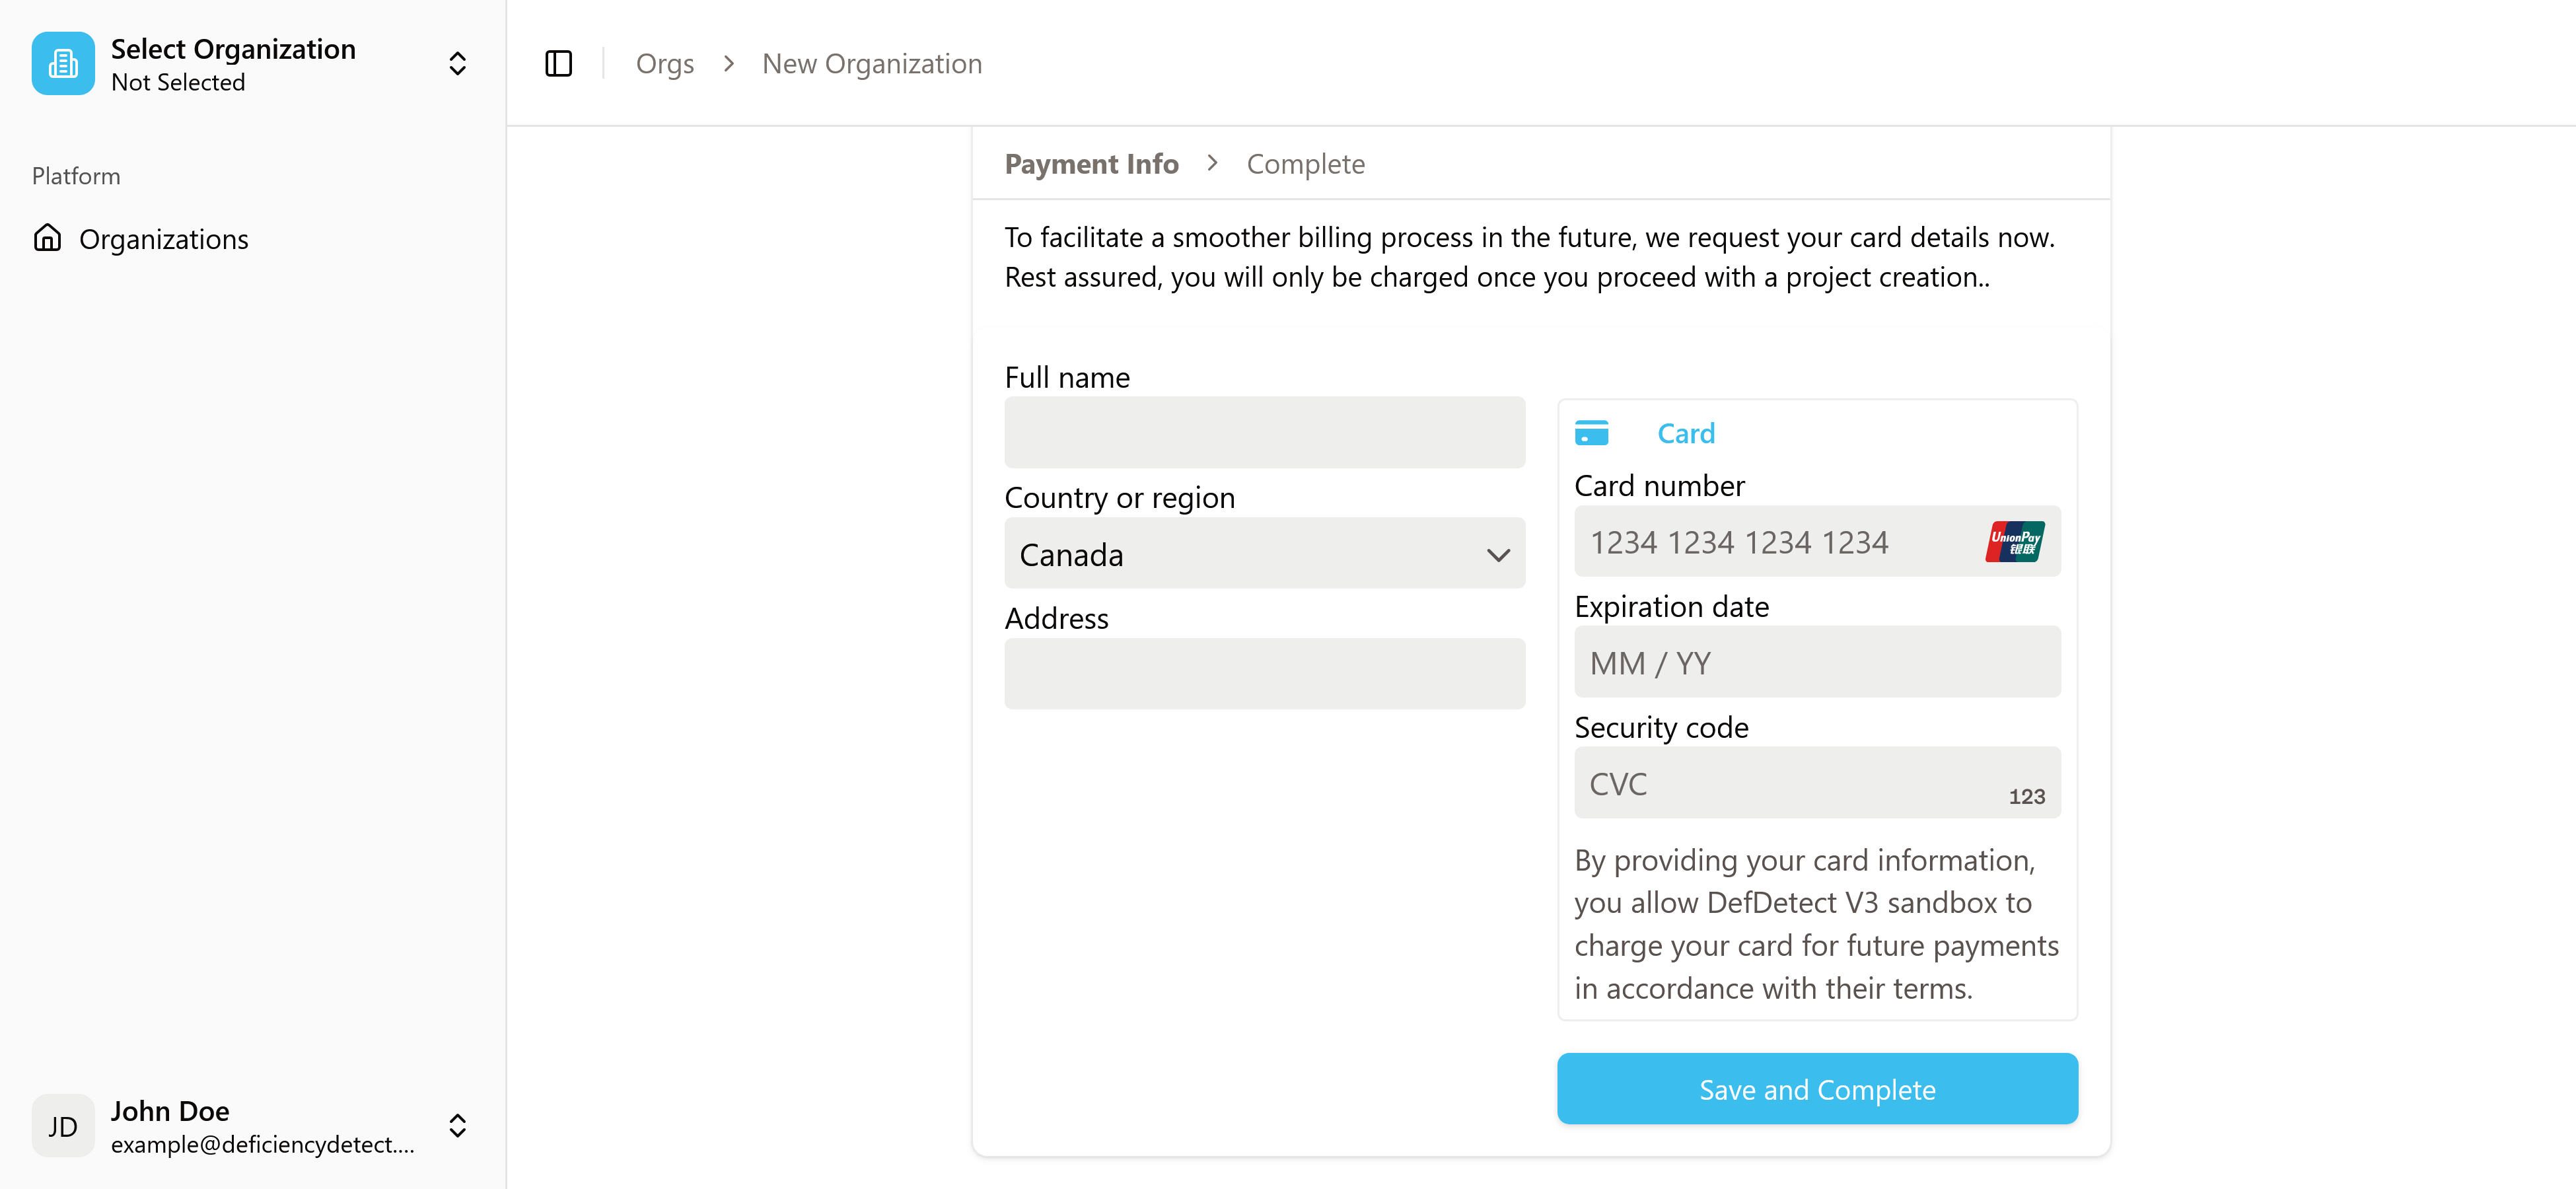Screen dimensions: 2576x1189
Task: Click the Security code label
Action: [x=1661, y=728]
